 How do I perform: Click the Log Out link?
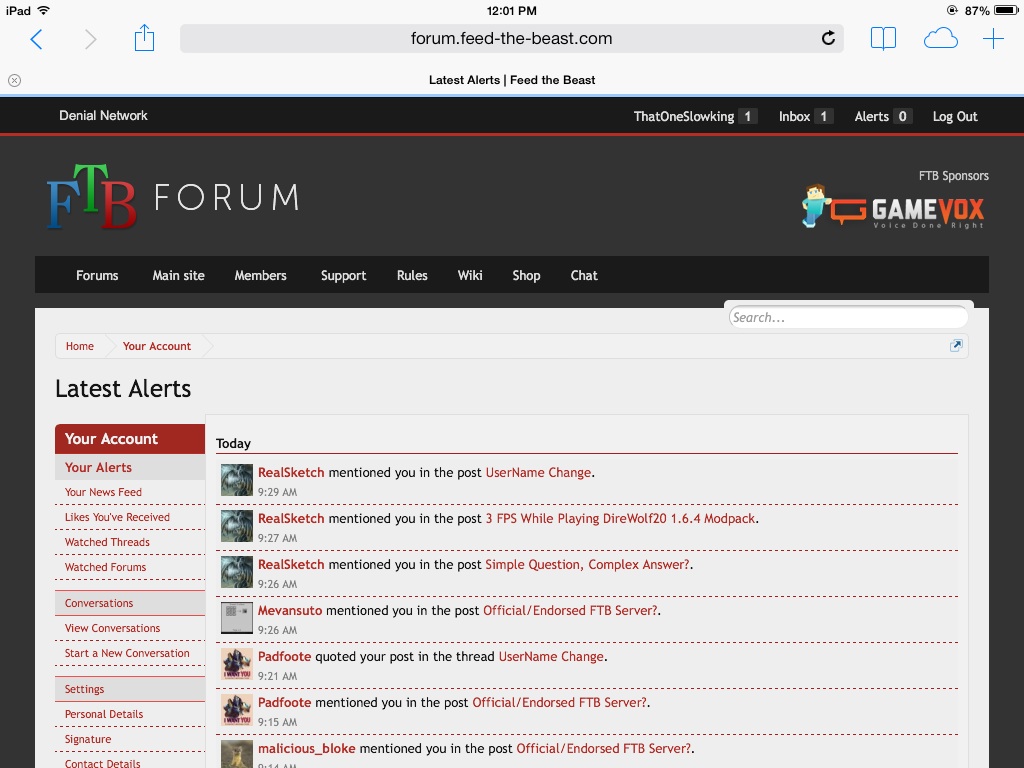click(x=955, y=116)
